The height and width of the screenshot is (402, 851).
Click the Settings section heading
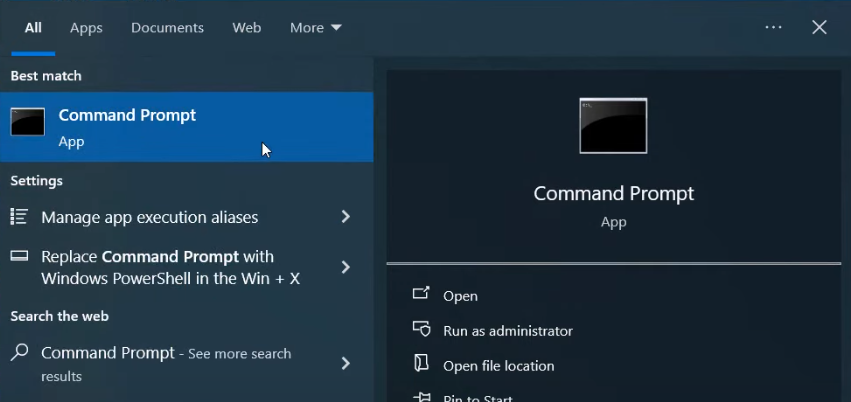(36, 181)
